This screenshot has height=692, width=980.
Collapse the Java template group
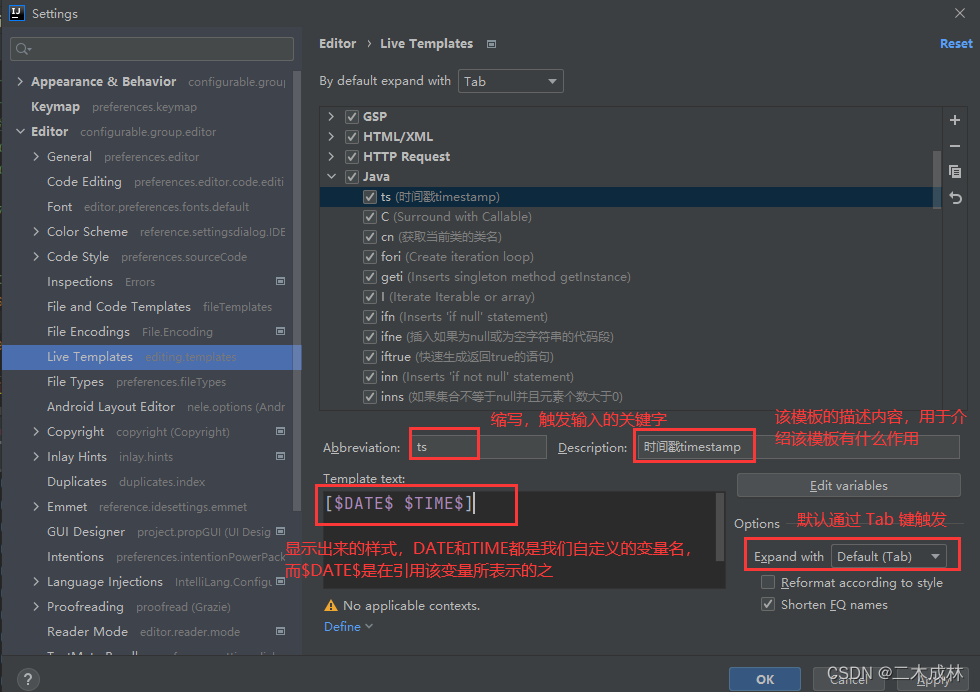point(331,177)
